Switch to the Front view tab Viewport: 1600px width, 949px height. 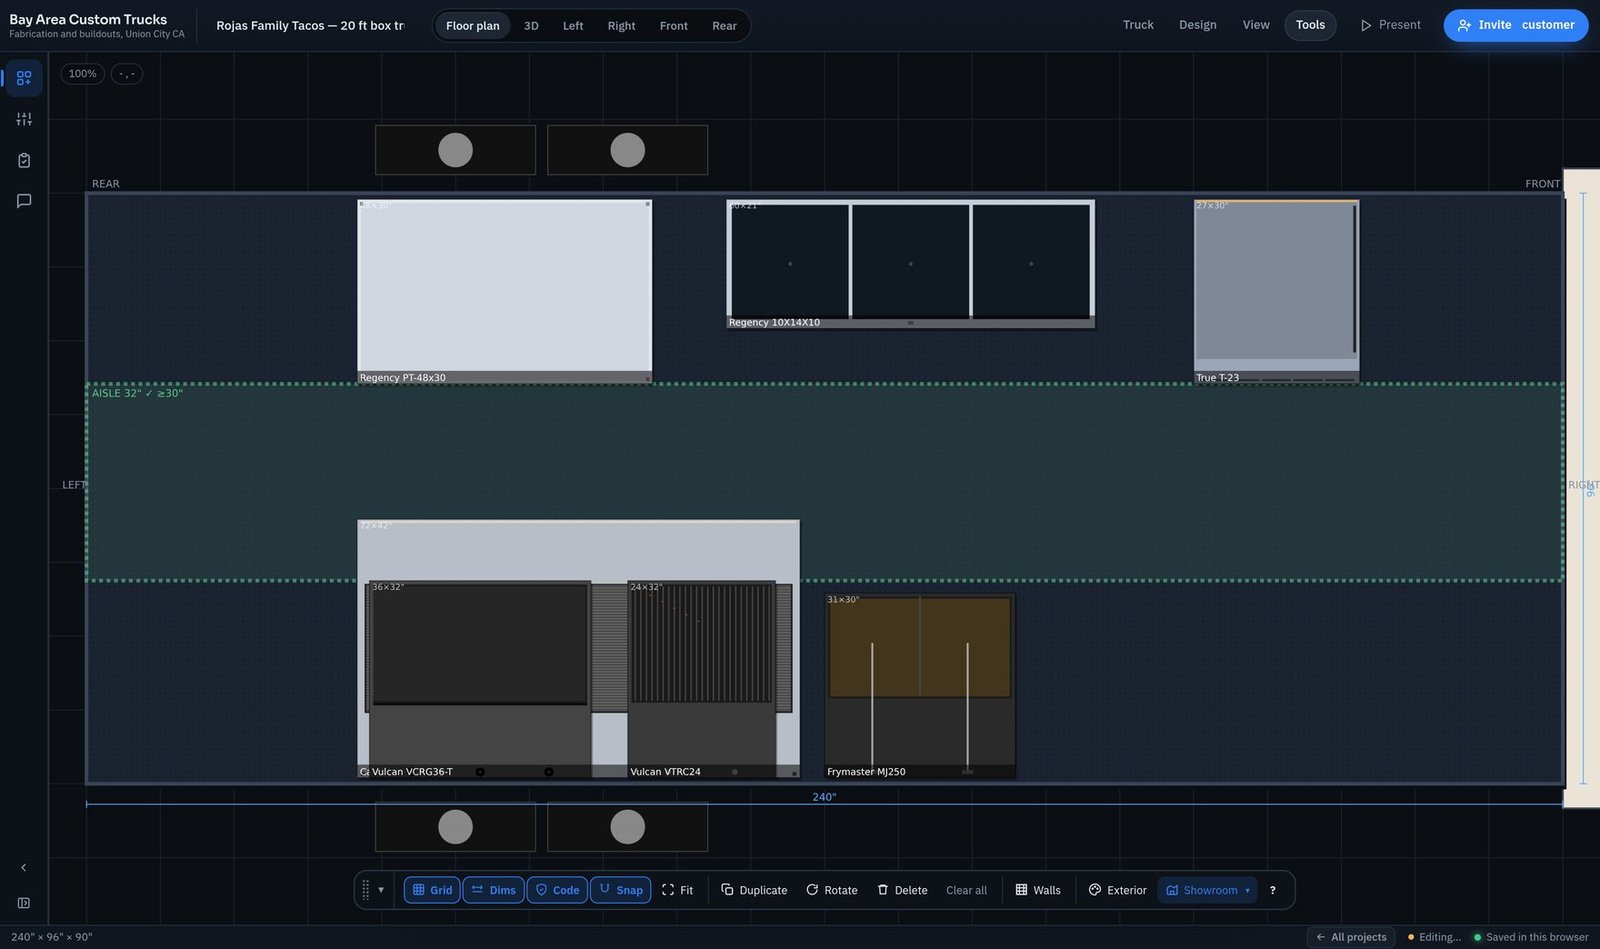point(674,26)
